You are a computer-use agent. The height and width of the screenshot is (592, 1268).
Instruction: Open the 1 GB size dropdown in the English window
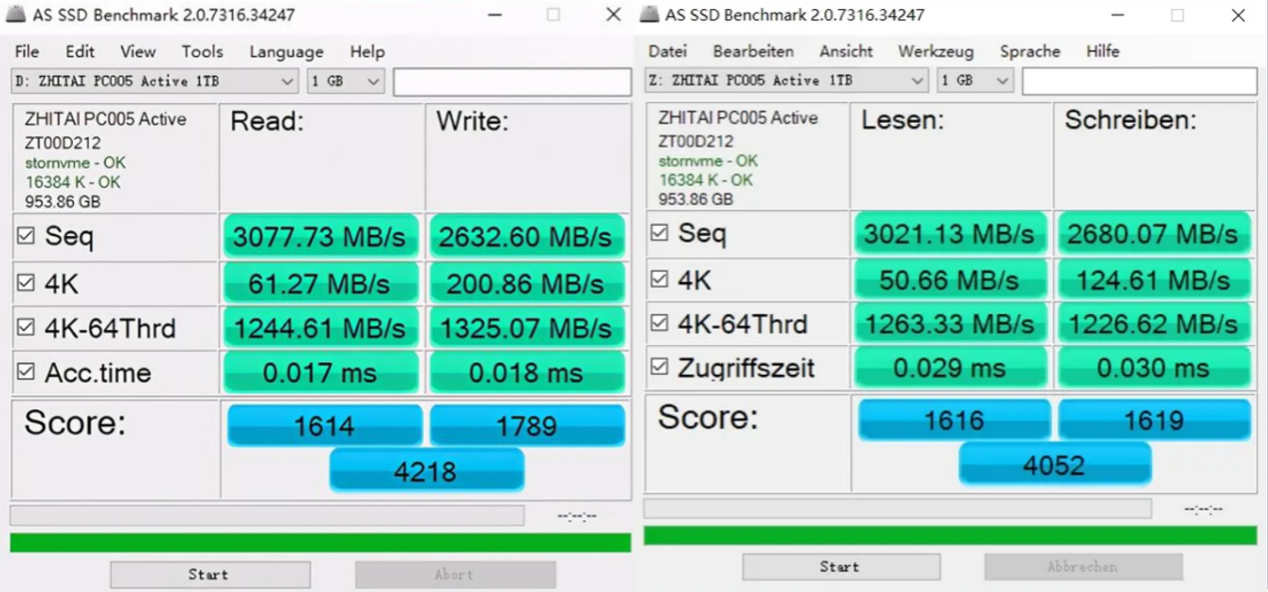[346, 81]
